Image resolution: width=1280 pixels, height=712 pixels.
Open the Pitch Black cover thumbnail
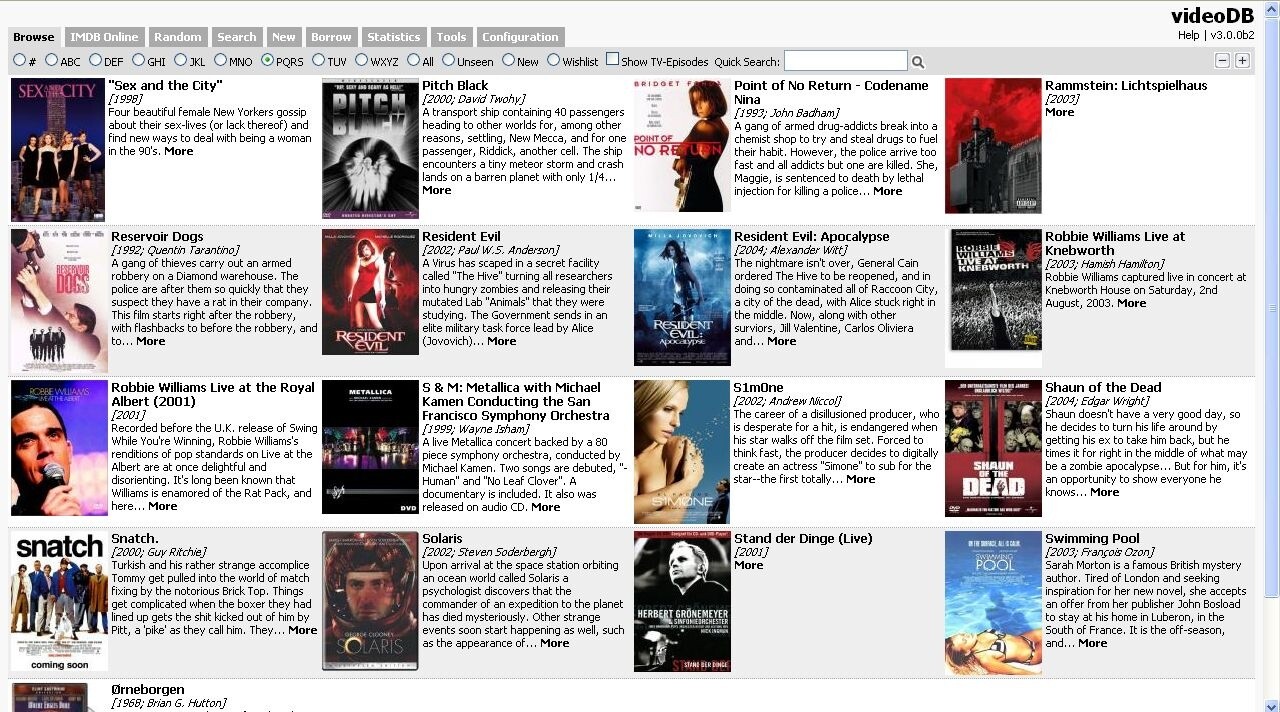tap(370, 148)
